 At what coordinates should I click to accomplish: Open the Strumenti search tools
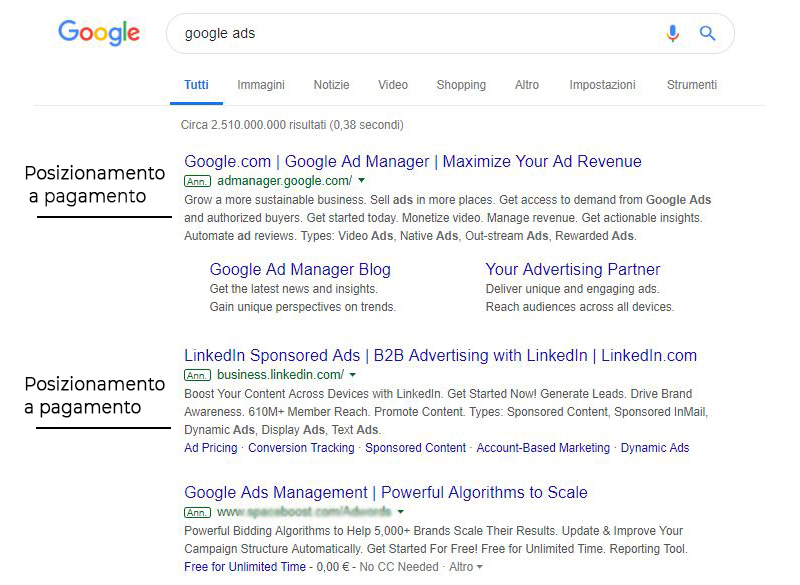[692, 85]
